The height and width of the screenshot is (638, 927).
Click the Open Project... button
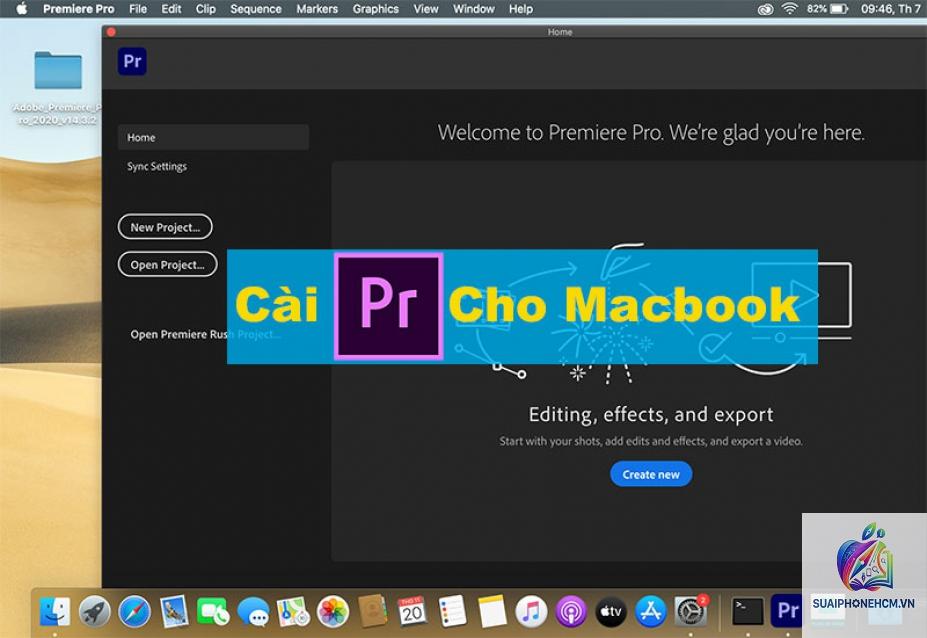167,264
